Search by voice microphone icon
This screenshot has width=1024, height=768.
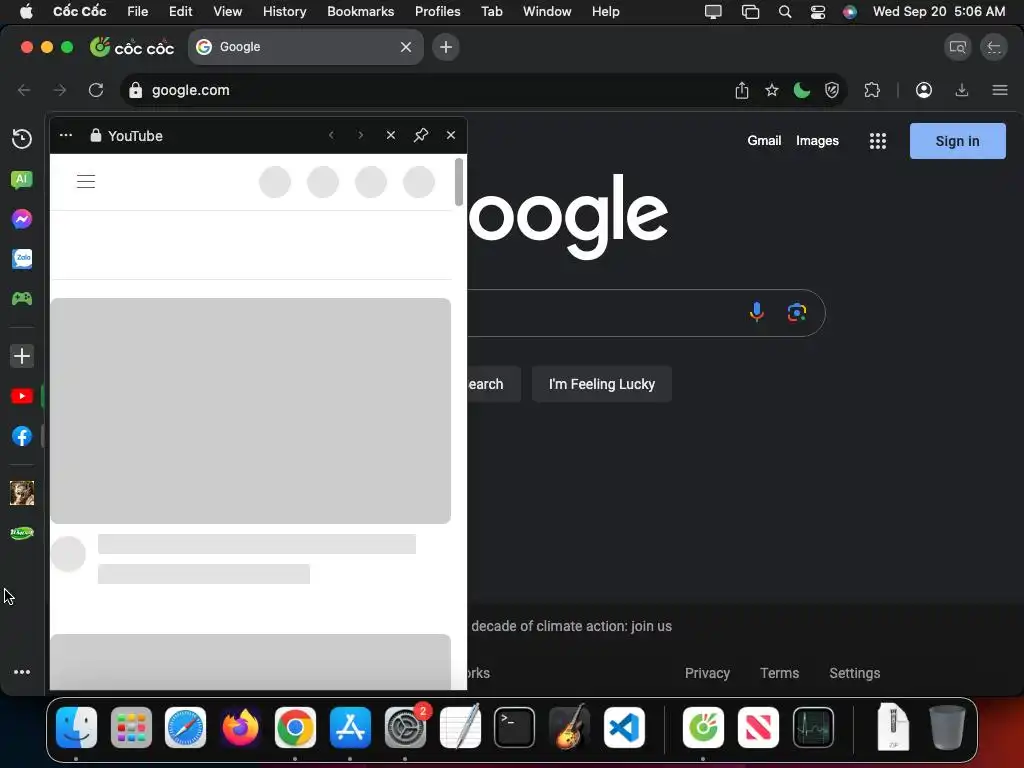757,312
